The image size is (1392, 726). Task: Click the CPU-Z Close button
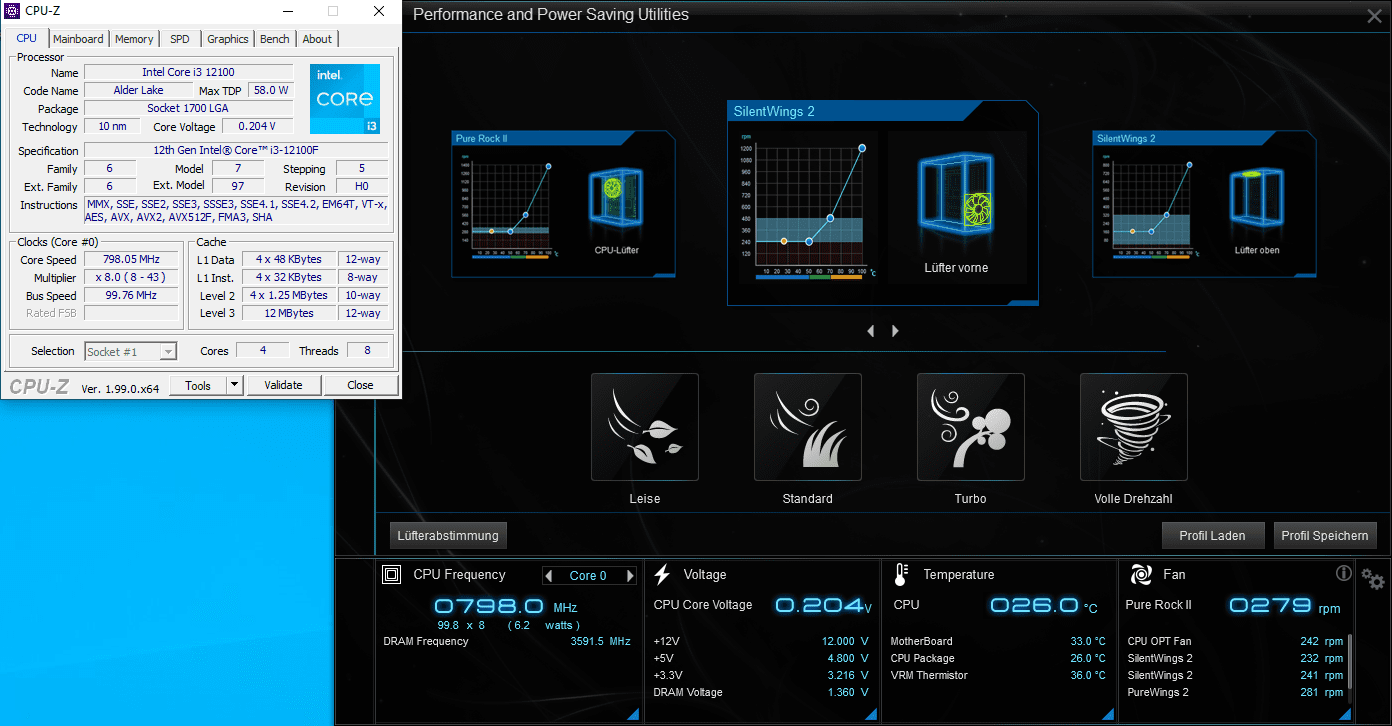coord(361,385)
